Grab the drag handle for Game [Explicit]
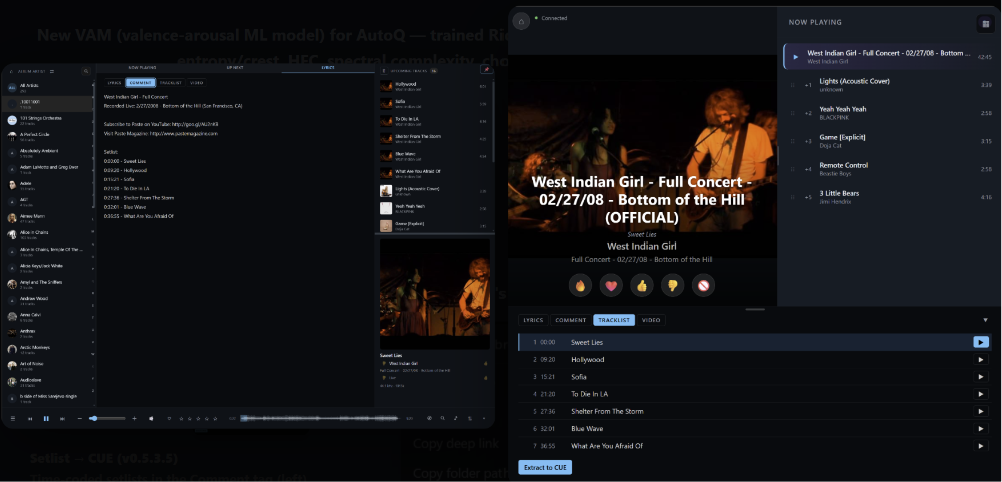The height and width of the screenshot is (482, 1002). click(793, 141)
